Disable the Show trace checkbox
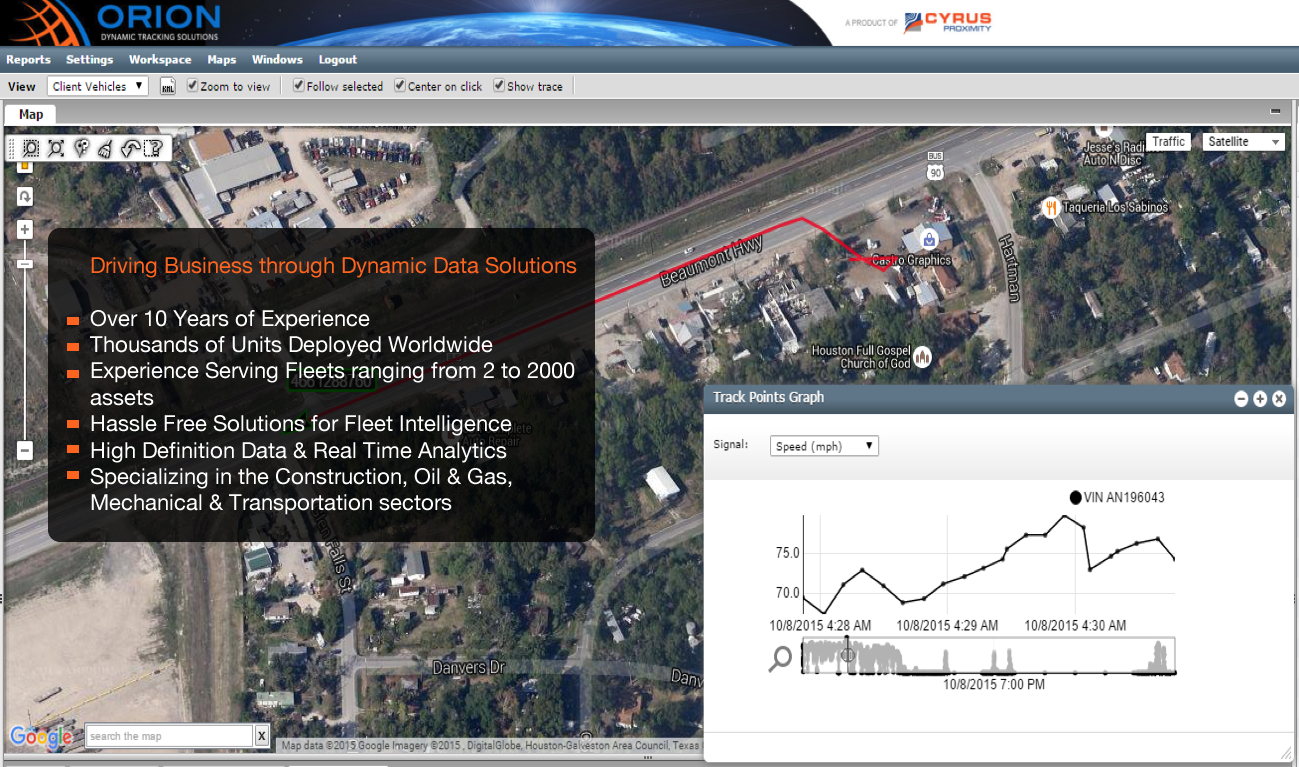The height and width of the screenshot is (767, 1299). (499, 86)
